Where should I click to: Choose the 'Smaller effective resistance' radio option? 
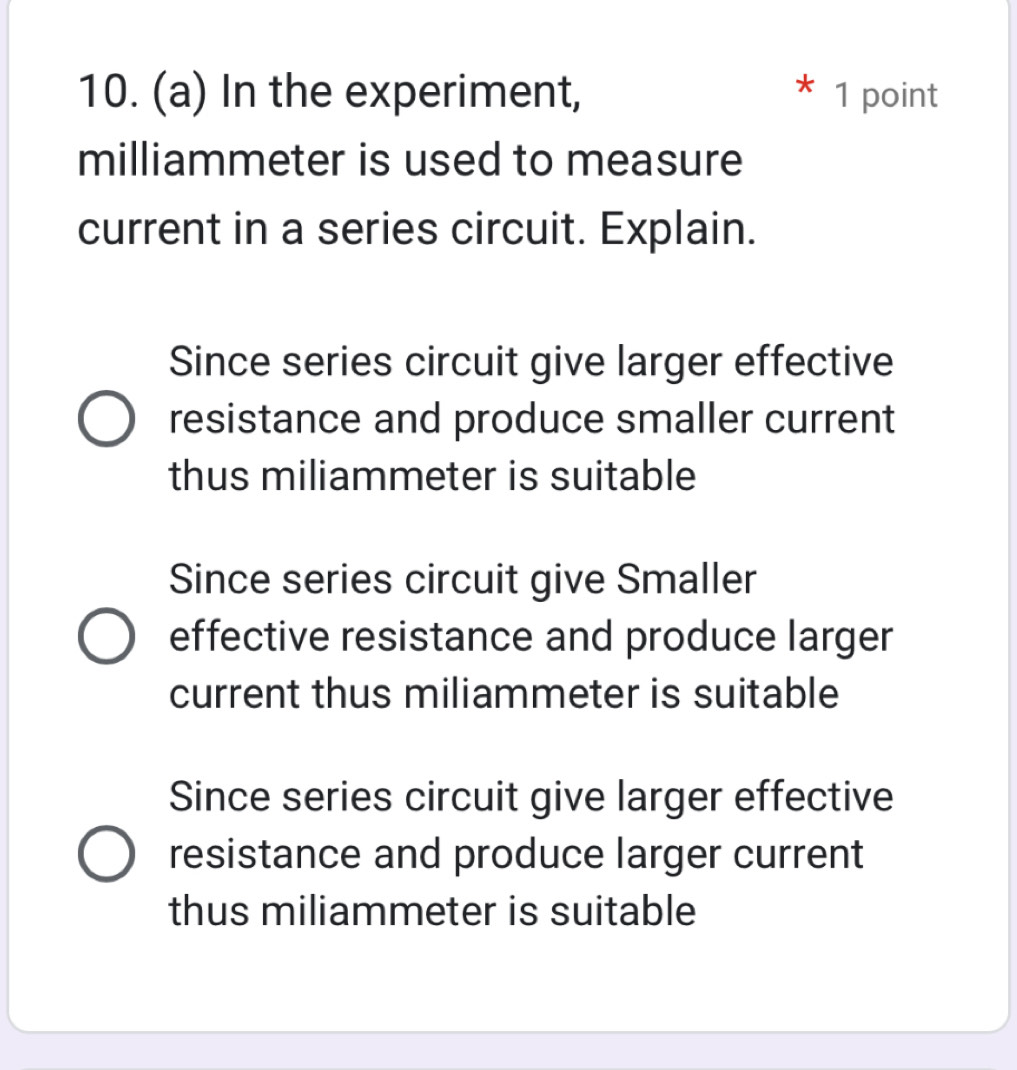tap(107, 639)
